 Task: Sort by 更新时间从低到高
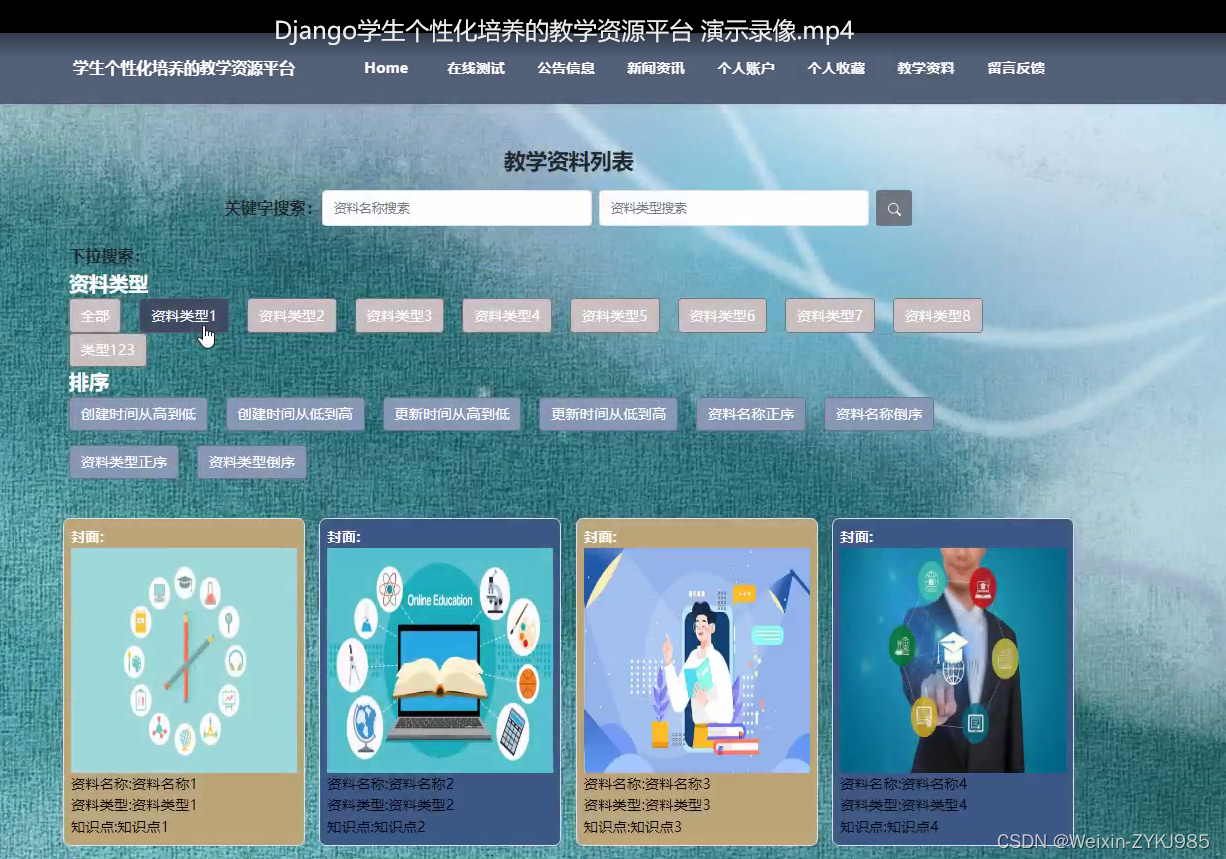[x=609, y=414]
